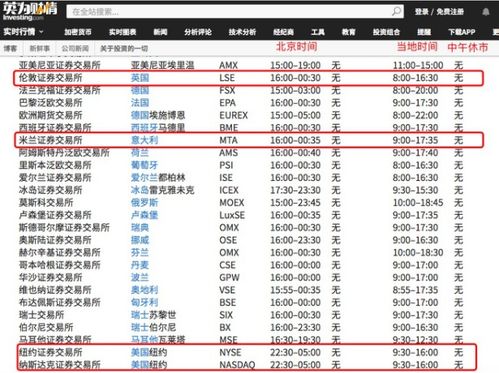The image size is (499, 373).
Task: Click the 免费注册 link
Action: click(450, 12)
